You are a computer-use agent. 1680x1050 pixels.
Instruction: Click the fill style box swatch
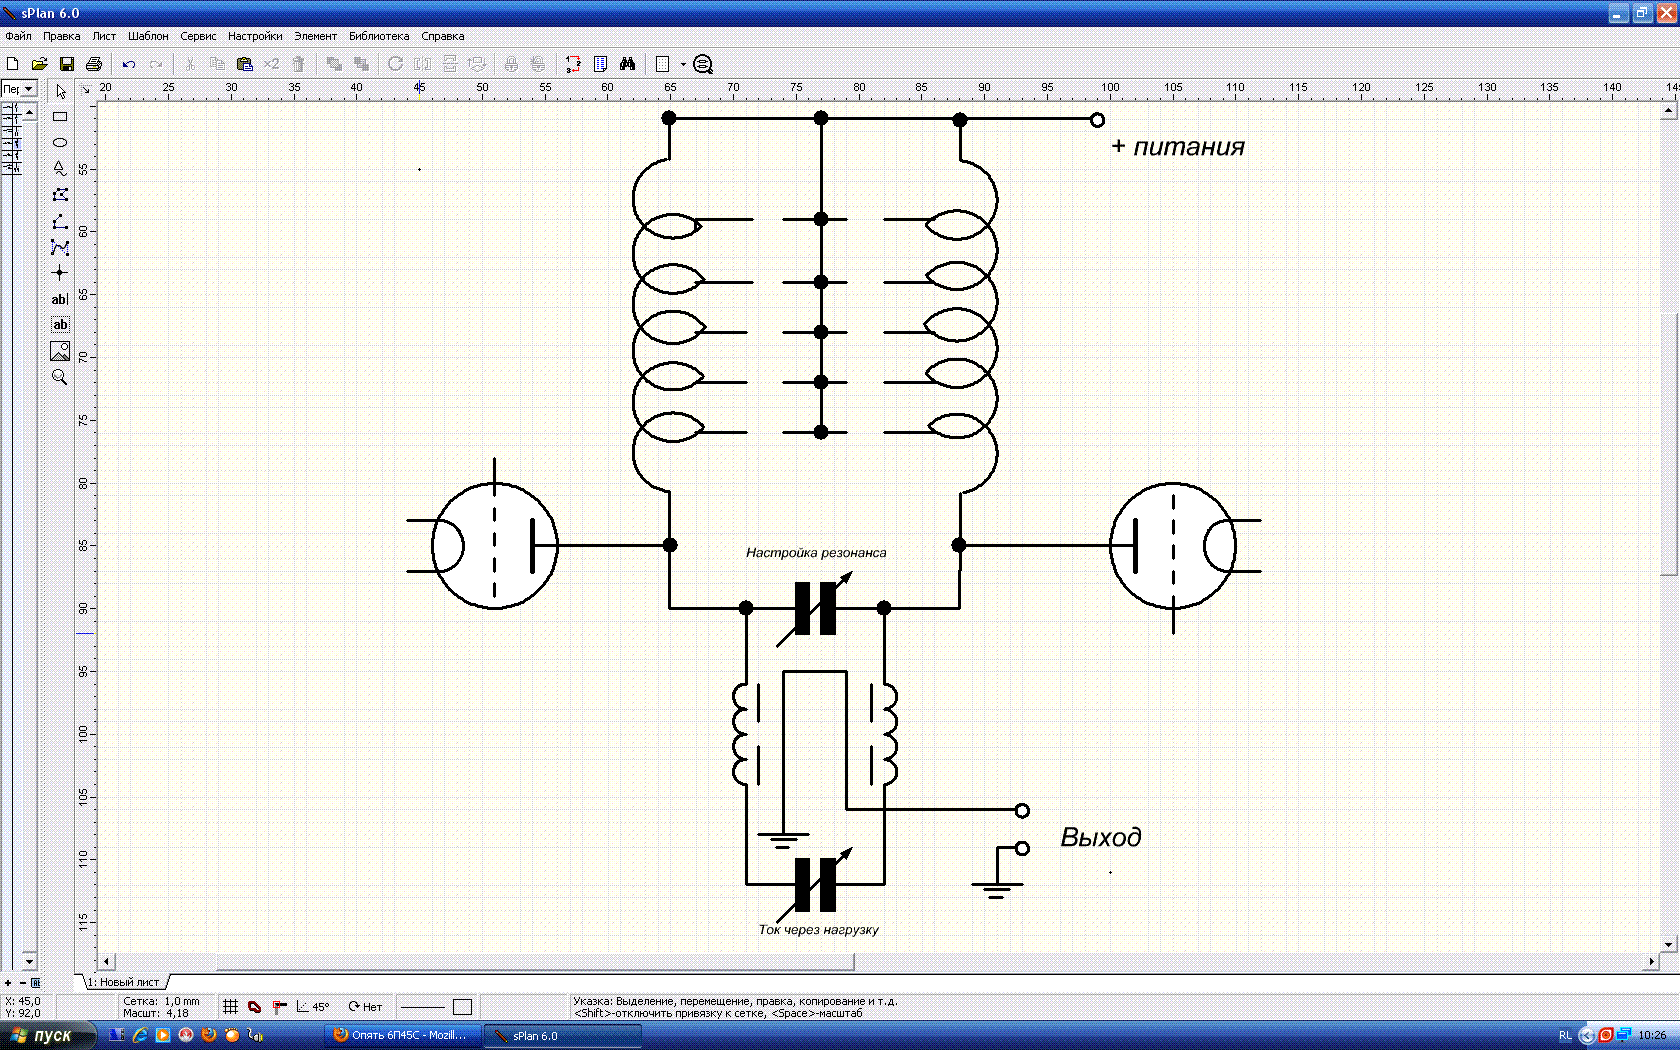tap(462, 1007)
